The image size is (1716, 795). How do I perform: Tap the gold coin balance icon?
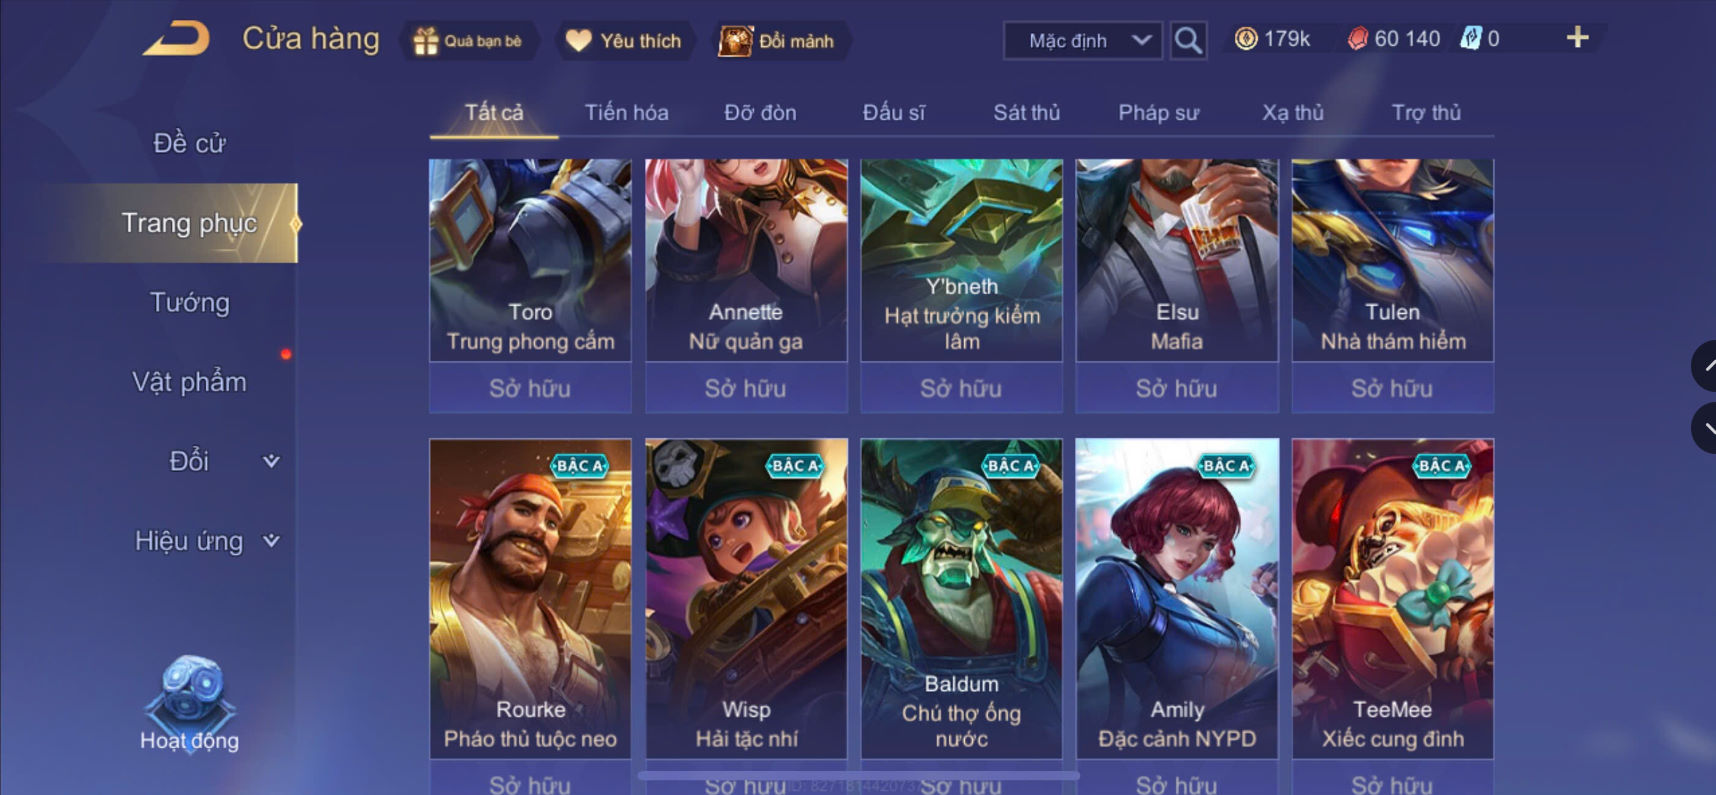pos(1246,39)
